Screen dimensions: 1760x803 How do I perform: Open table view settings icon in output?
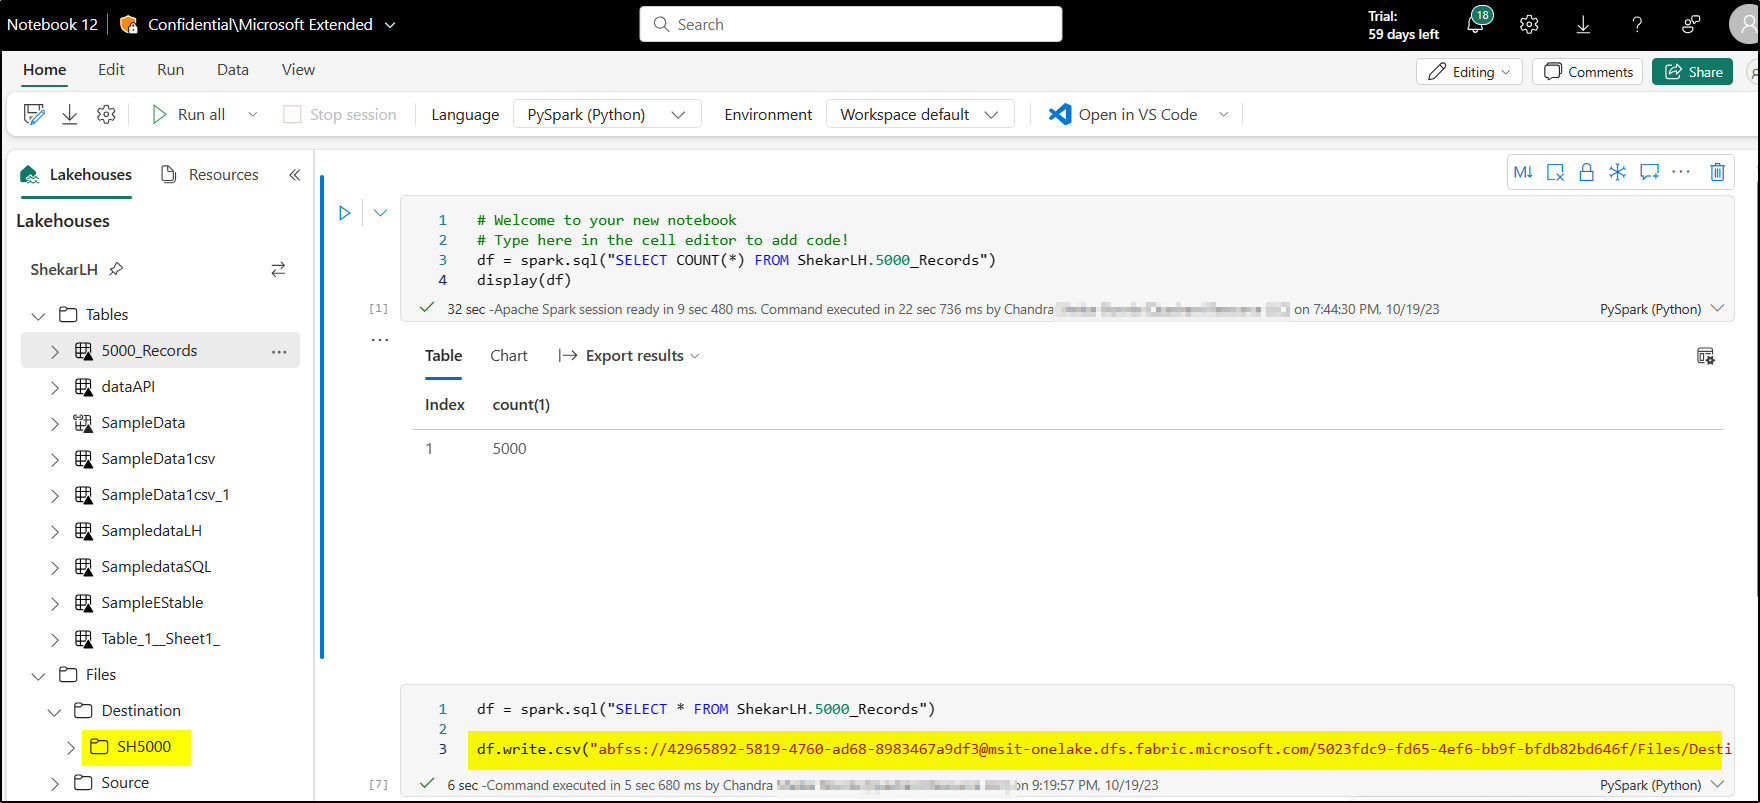[x=1706, y=356]
